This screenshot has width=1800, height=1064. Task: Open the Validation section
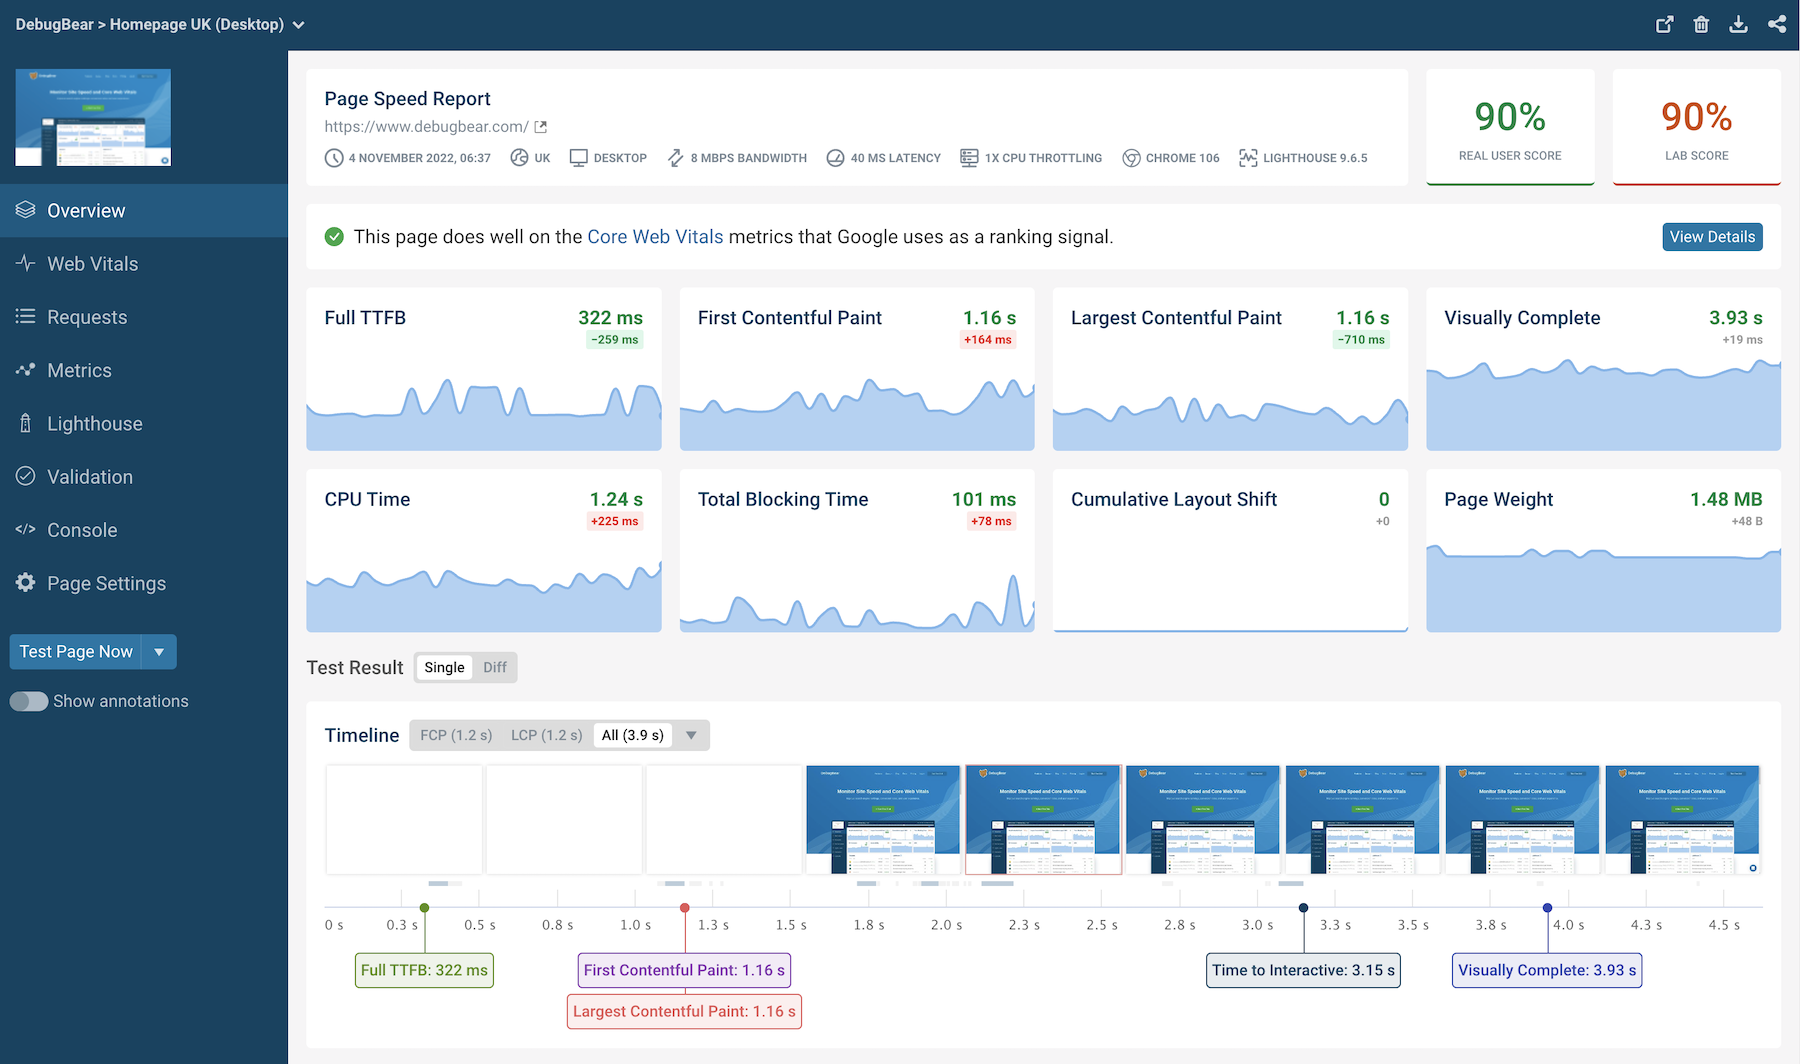pyautogui.click(x=144, y=476)
